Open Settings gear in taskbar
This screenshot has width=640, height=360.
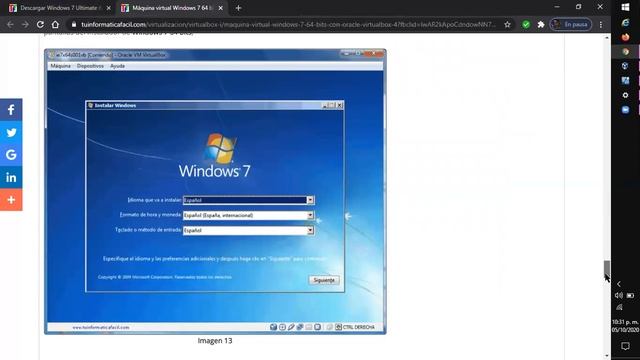pos(625,95)
